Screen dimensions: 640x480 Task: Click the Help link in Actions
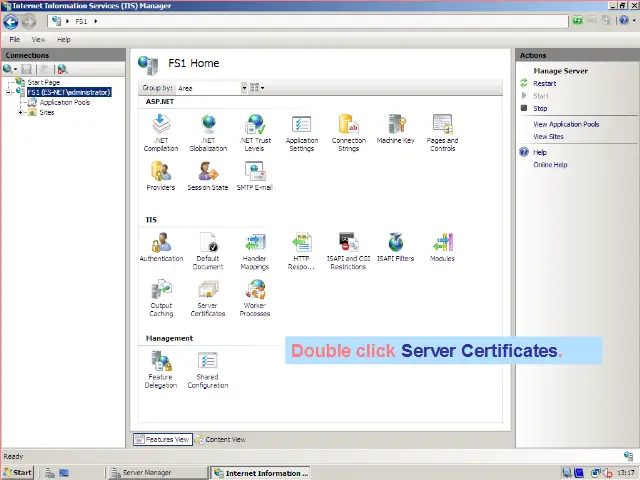(x=540, y=152)
